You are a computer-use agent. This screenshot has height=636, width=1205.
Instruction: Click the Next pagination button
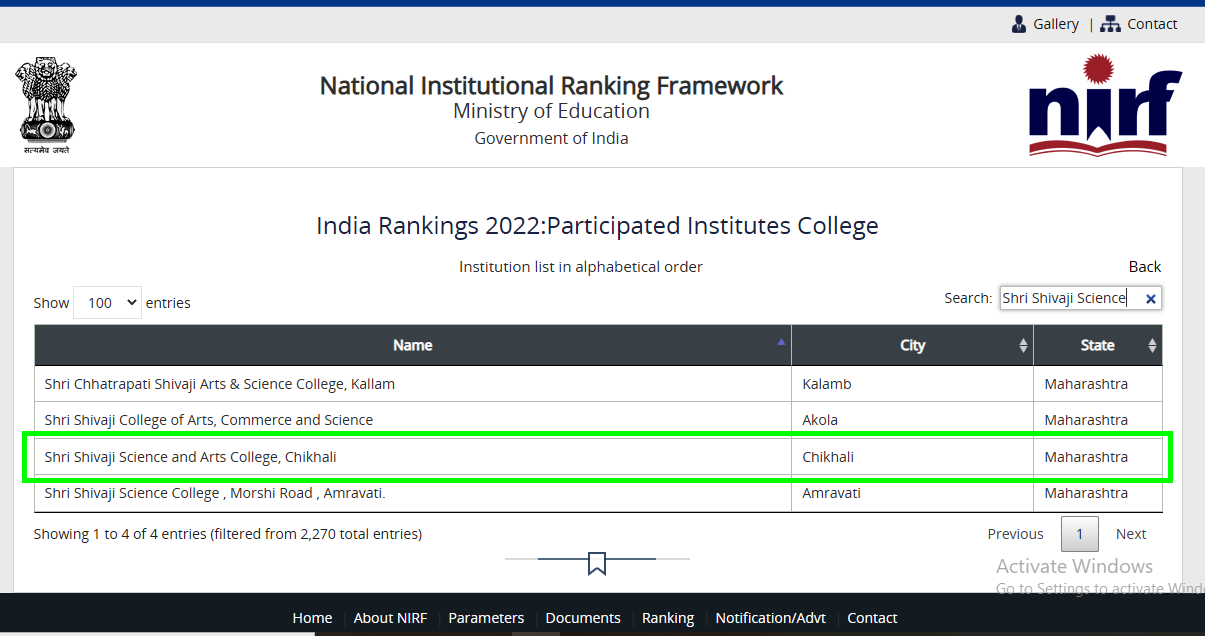point(1131,534)
